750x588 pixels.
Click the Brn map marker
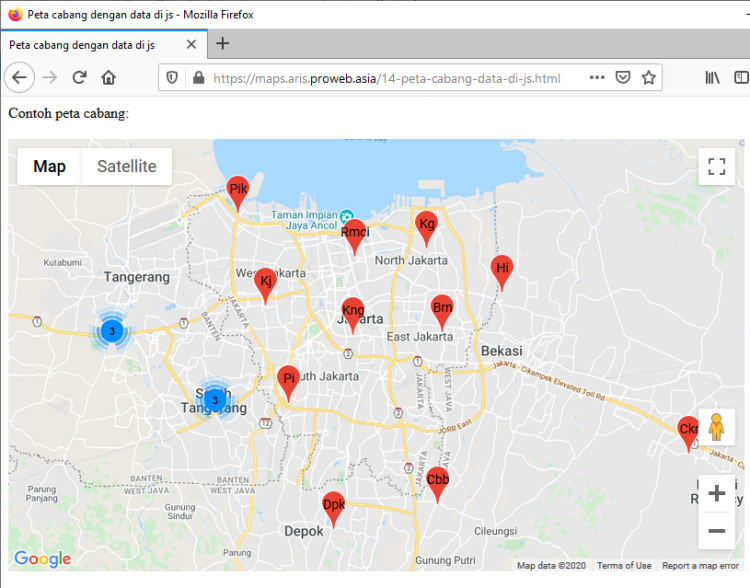pos(442,312)
